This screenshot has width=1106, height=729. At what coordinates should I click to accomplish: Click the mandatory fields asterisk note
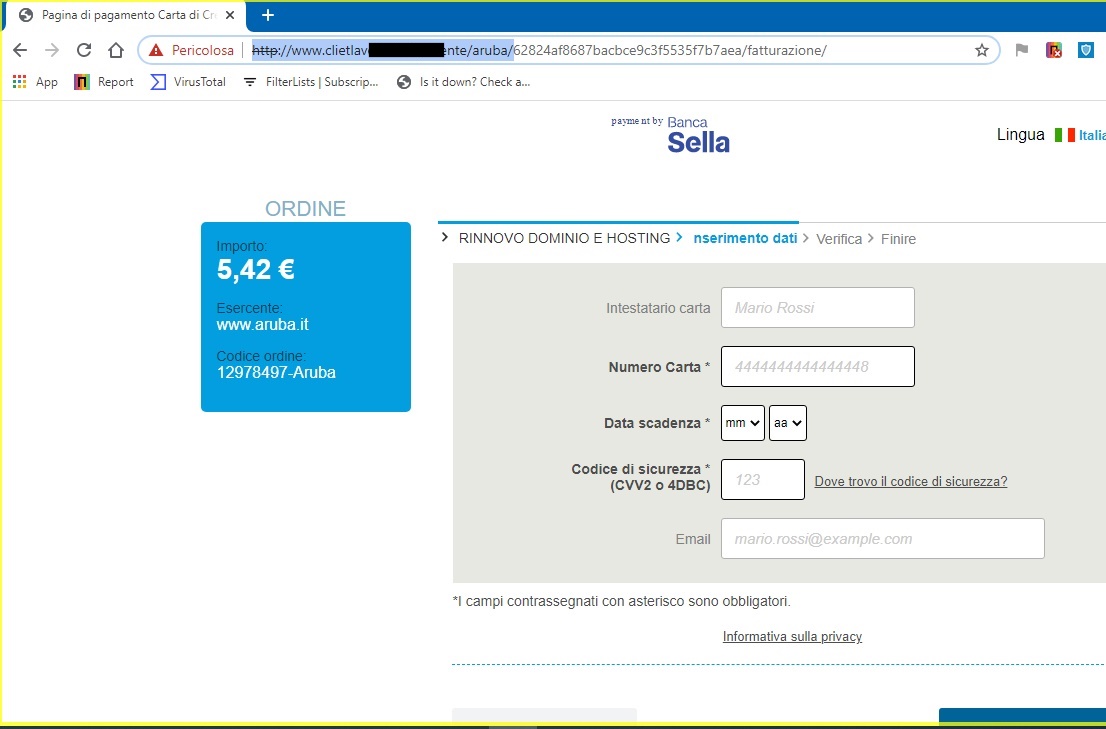621,601
